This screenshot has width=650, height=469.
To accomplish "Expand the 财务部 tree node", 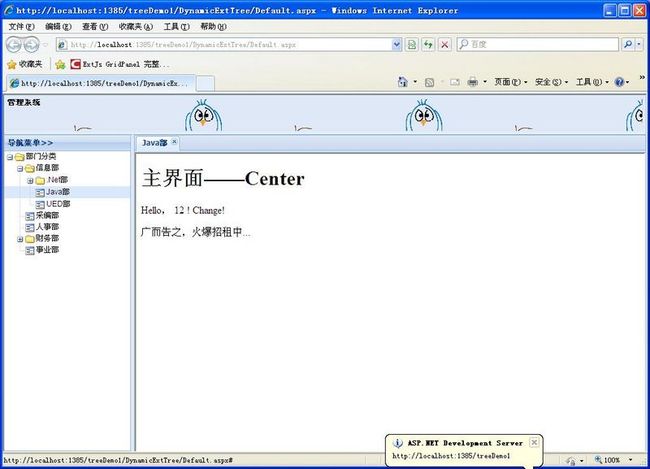I will click(19, 239).
